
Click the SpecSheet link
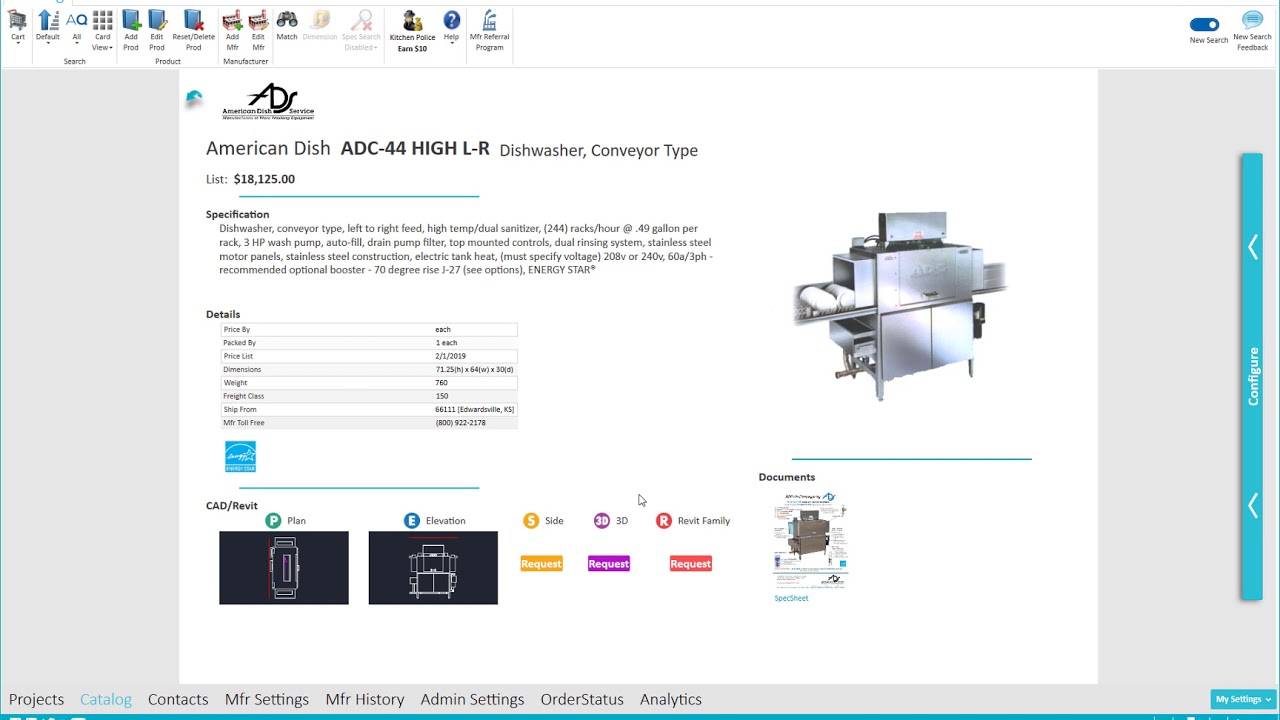(x=791, y=598)
